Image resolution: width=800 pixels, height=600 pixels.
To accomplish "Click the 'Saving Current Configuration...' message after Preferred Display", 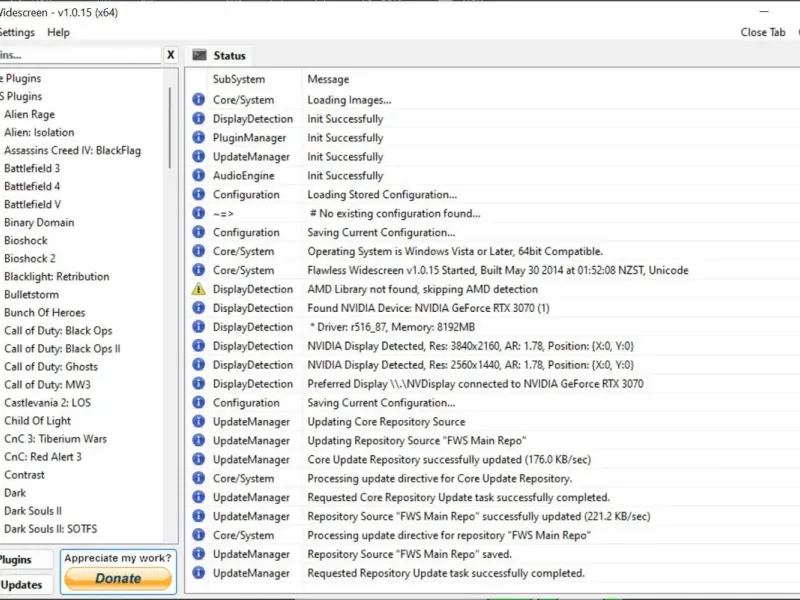I will point(381,403).
